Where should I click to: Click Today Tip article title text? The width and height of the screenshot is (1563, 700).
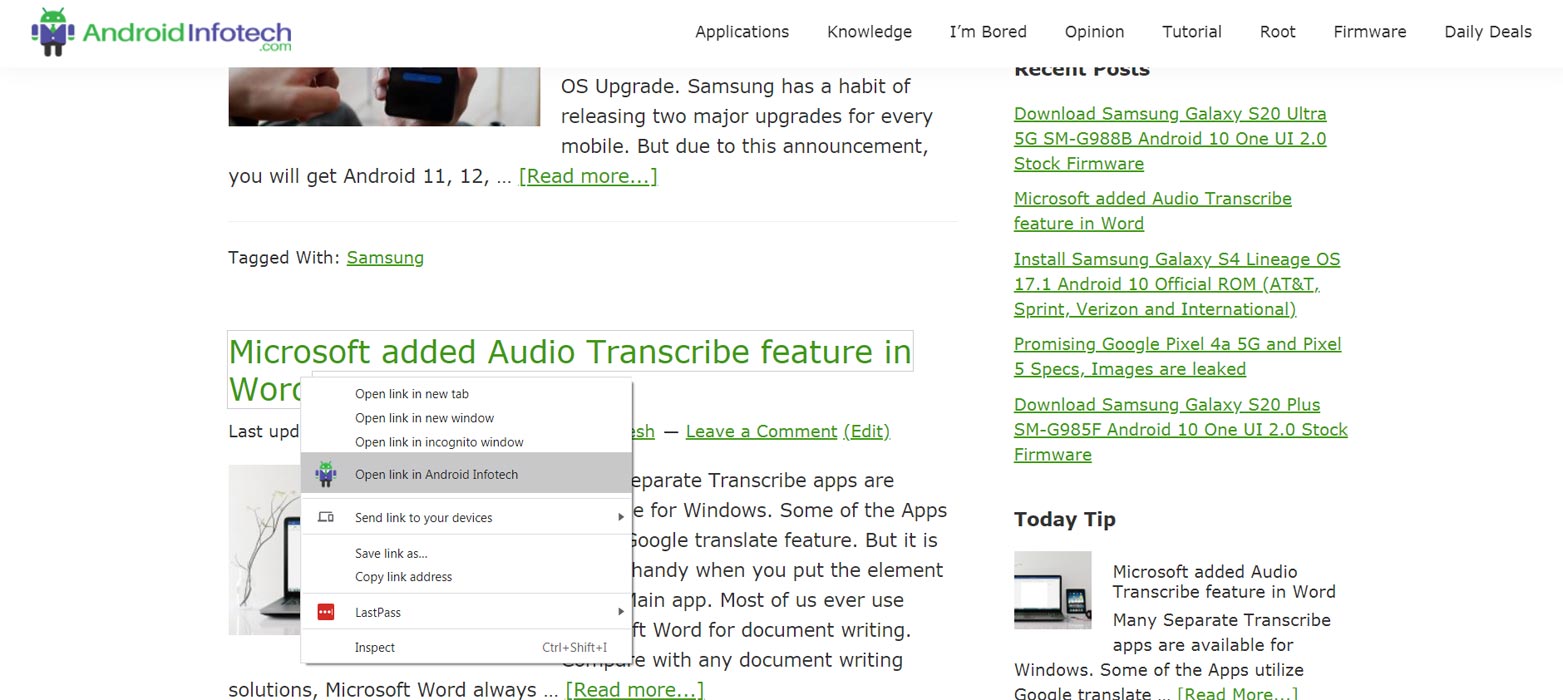pyautogui.click(x=1224, y=581)
